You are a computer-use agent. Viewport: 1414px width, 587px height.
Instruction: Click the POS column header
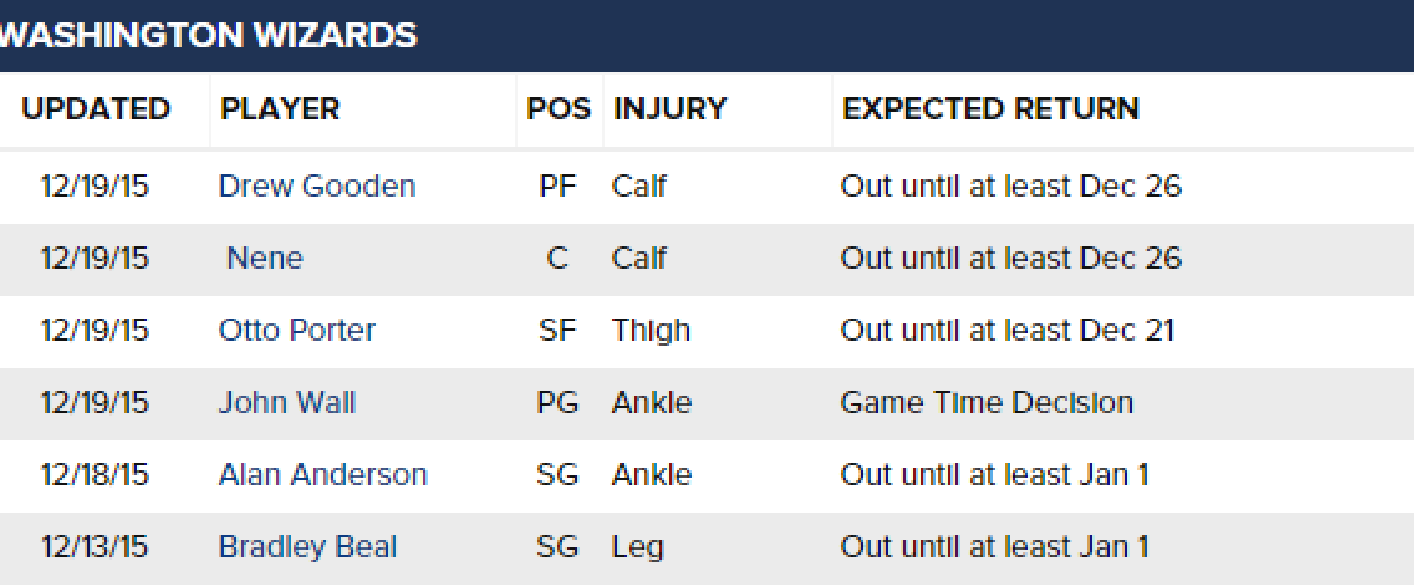click(558, 108)
